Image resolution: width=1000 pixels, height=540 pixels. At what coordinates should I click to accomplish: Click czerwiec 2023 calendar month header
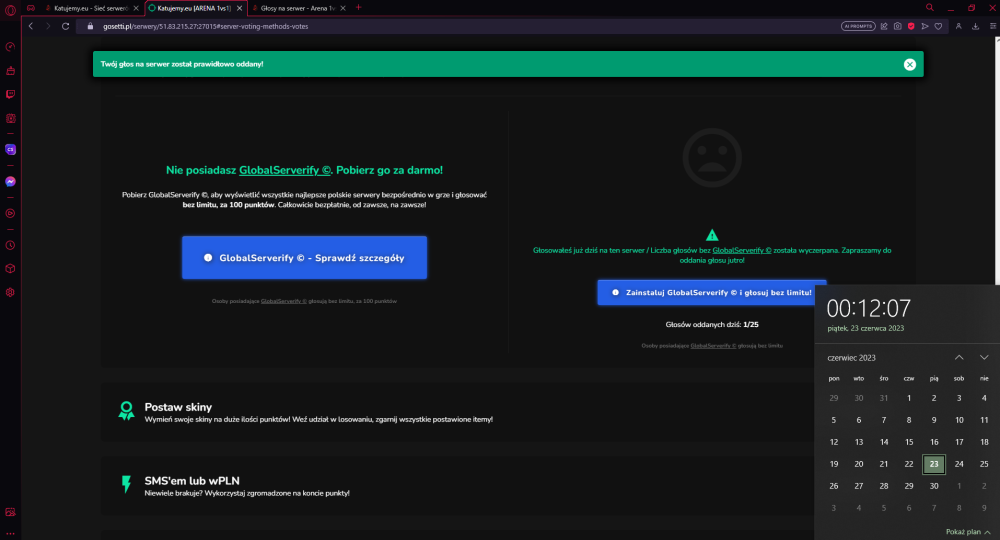[851, 358]
